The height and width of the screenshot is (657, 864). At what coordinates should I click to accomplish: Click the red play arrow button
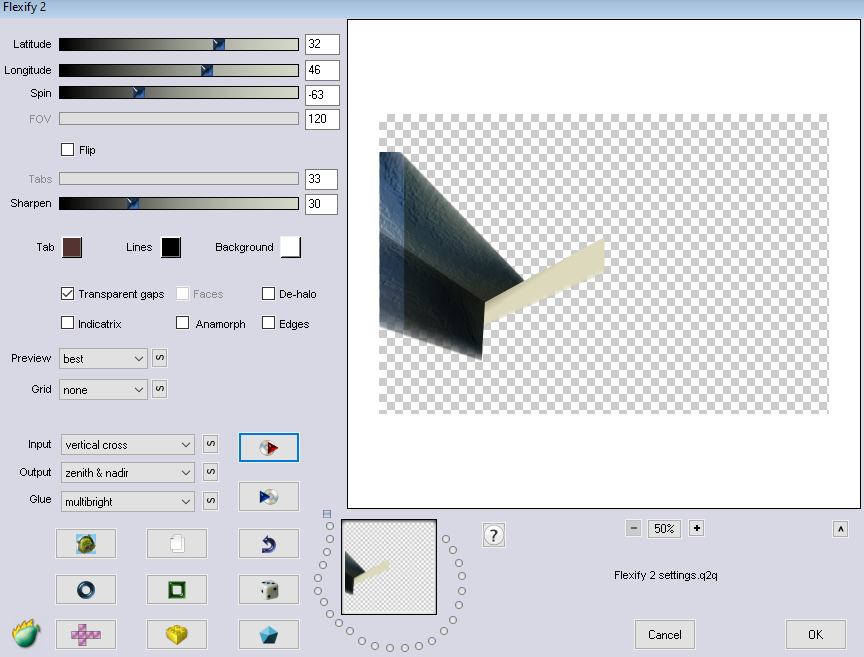coord(268,447)
